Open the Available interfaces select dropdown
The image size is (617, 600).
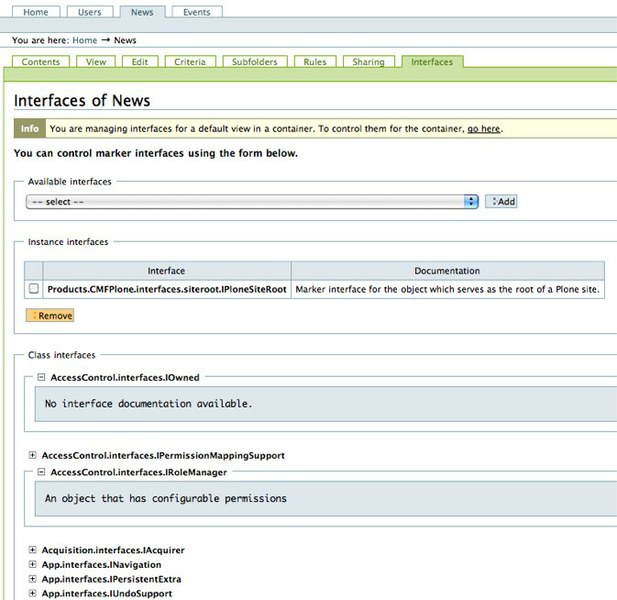pyautogui.click(x=252, y=201)
